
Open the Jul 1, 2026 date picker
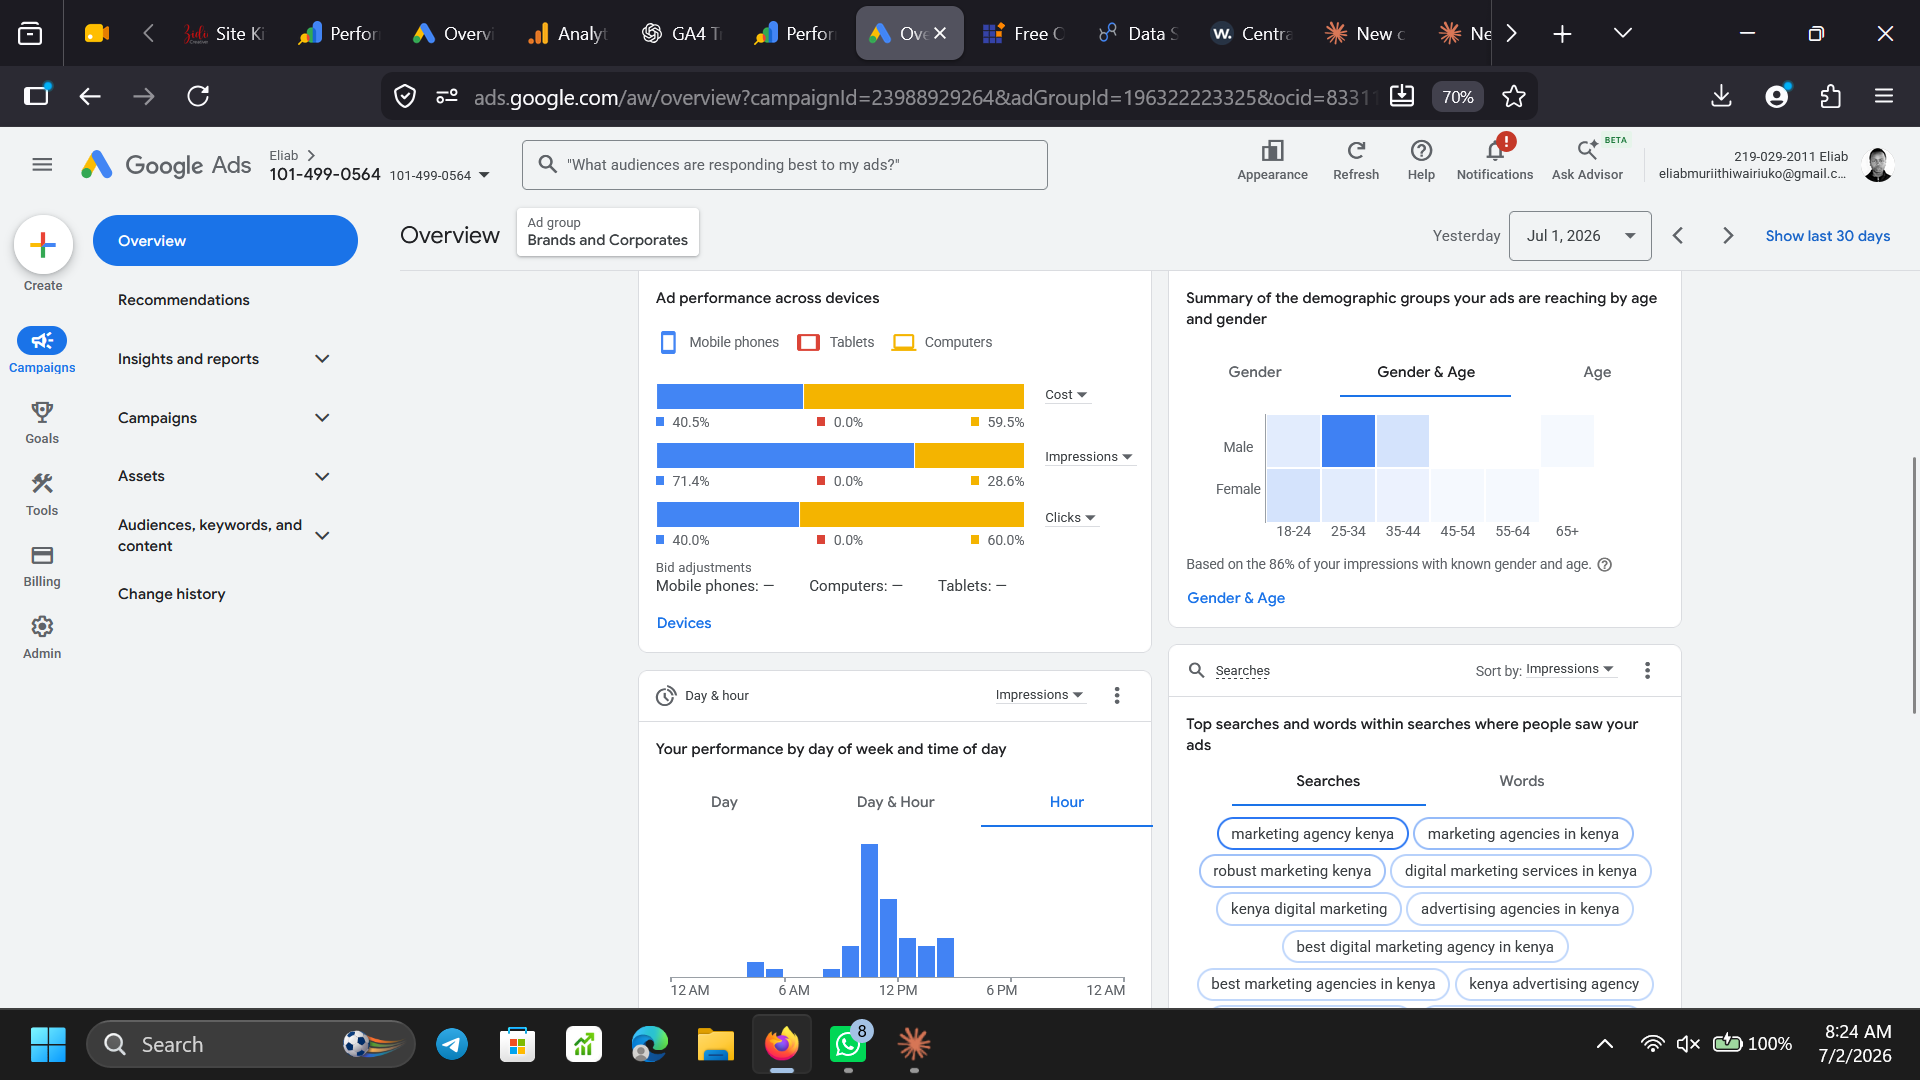[1580, 236]
